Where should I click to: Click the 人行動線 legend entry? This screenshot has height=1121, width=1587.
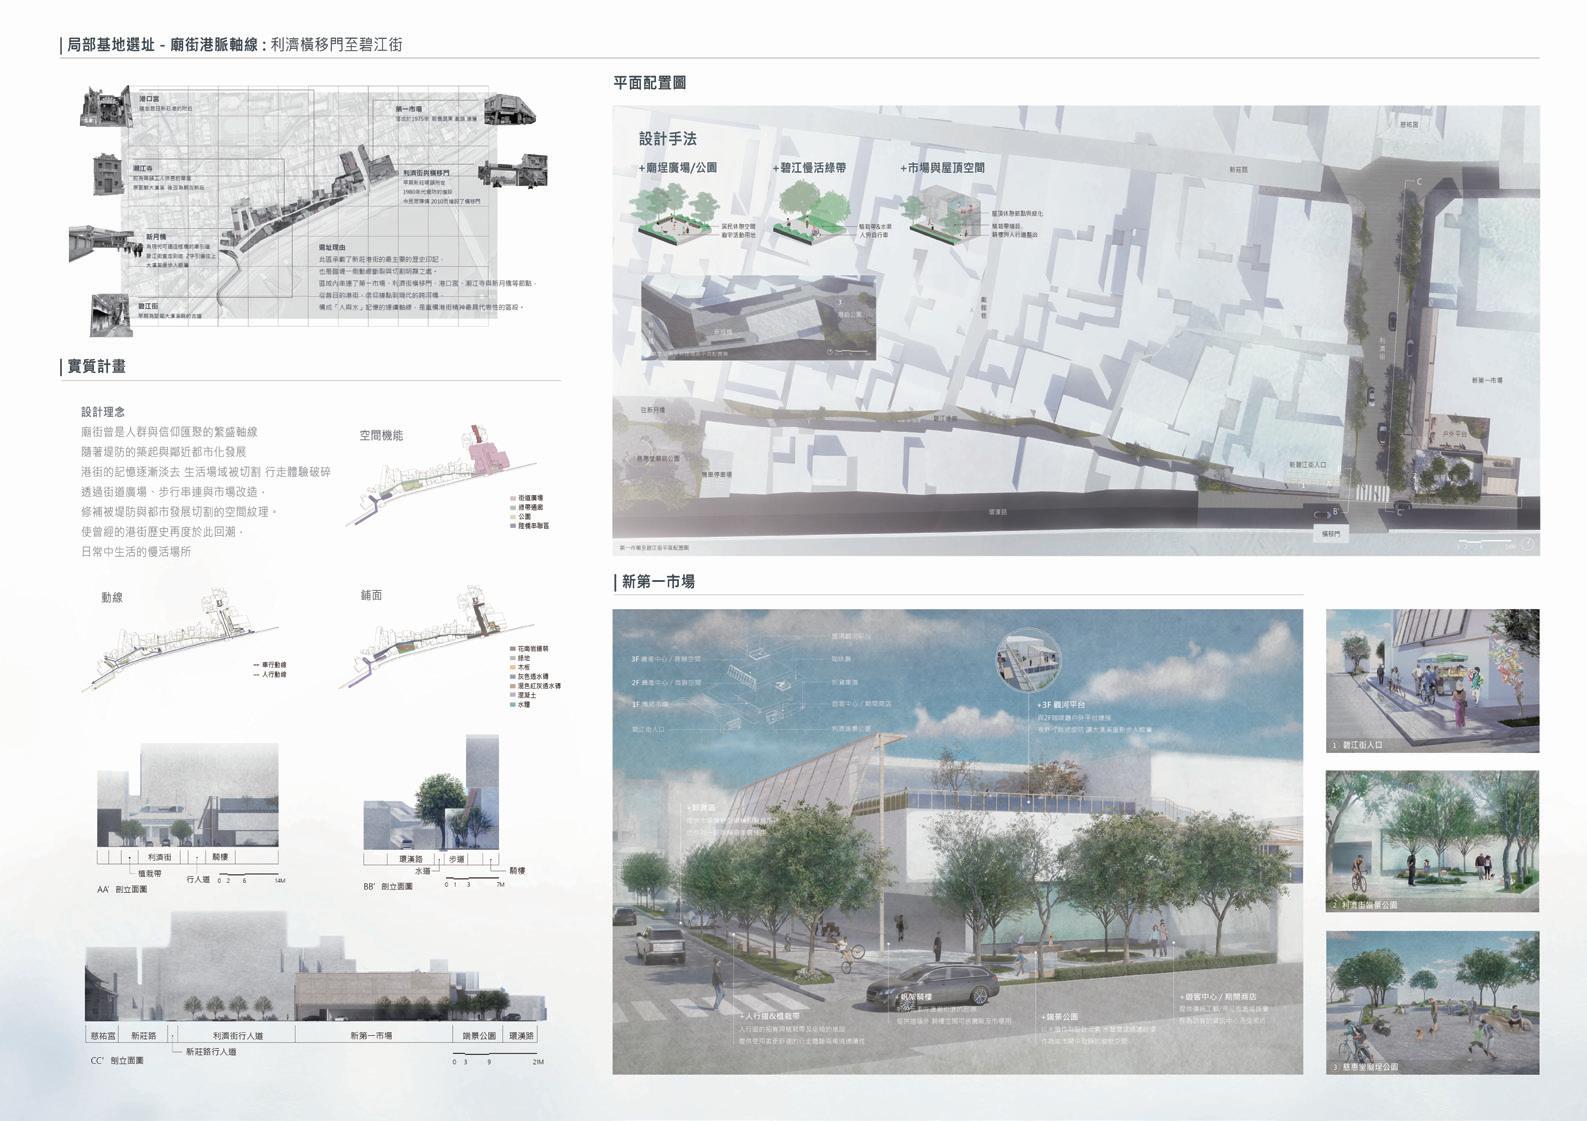pyautogui.click(x=268, y=674)
